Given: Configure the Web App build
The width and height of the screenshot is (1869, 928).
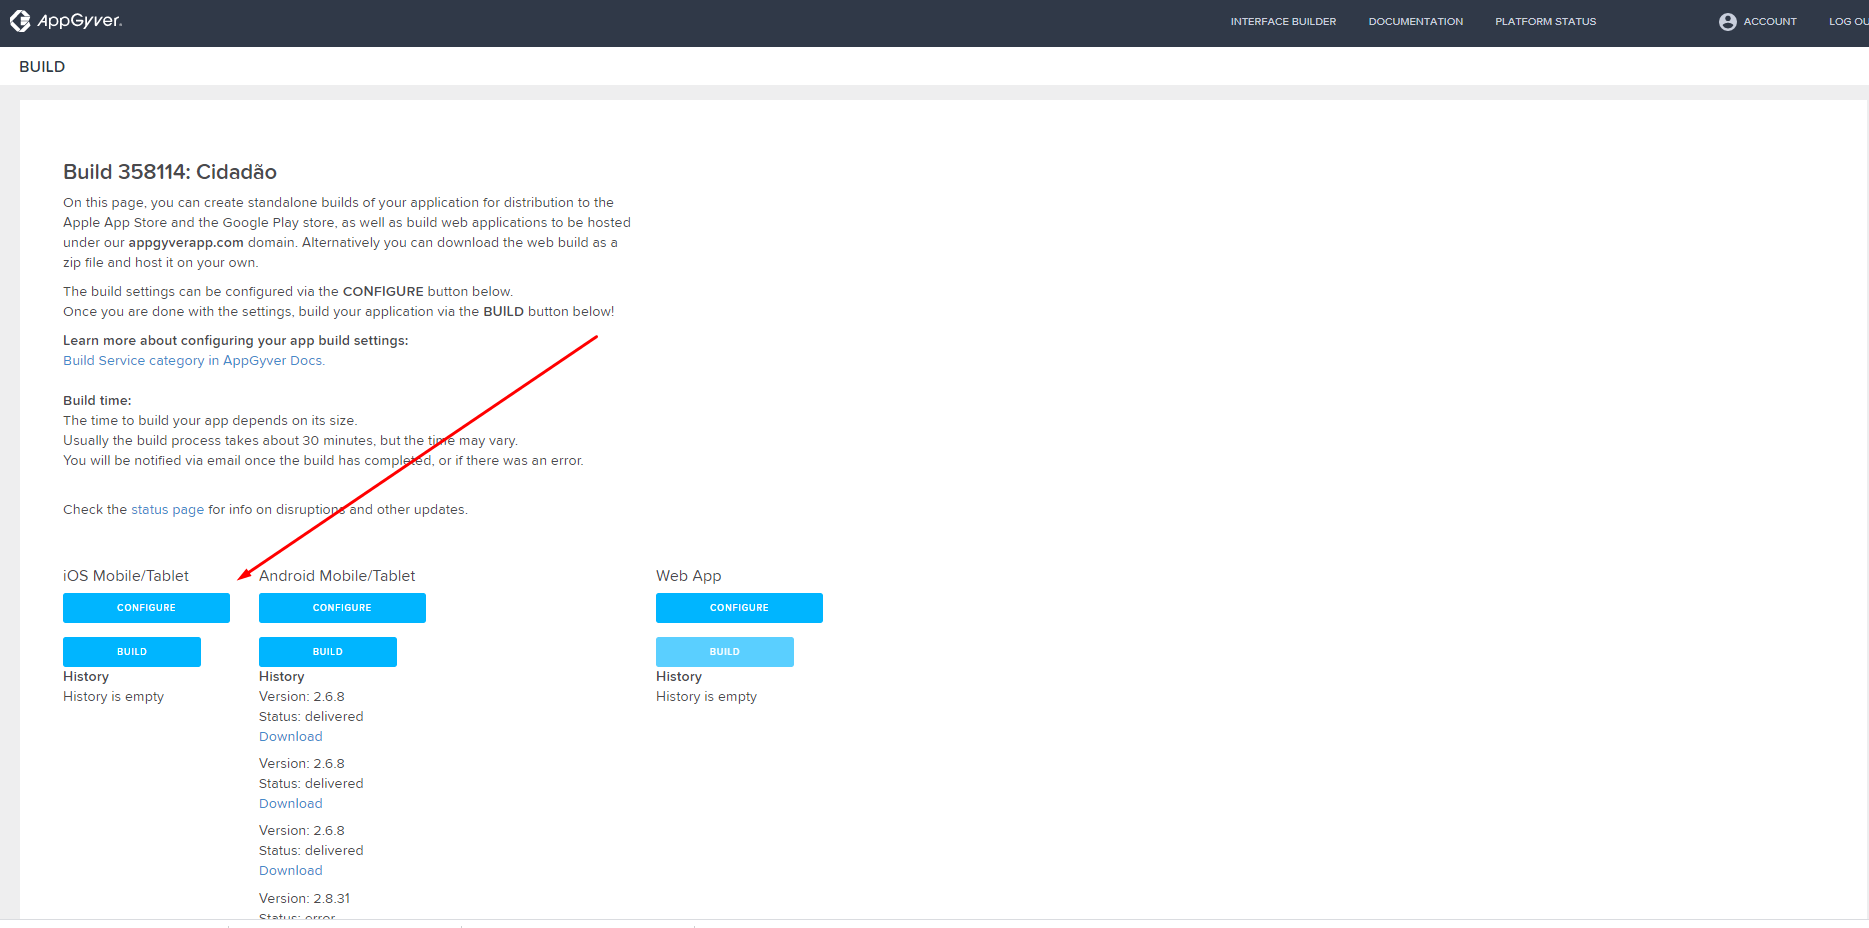Looking at the screenshot, I should pos(739,608).
